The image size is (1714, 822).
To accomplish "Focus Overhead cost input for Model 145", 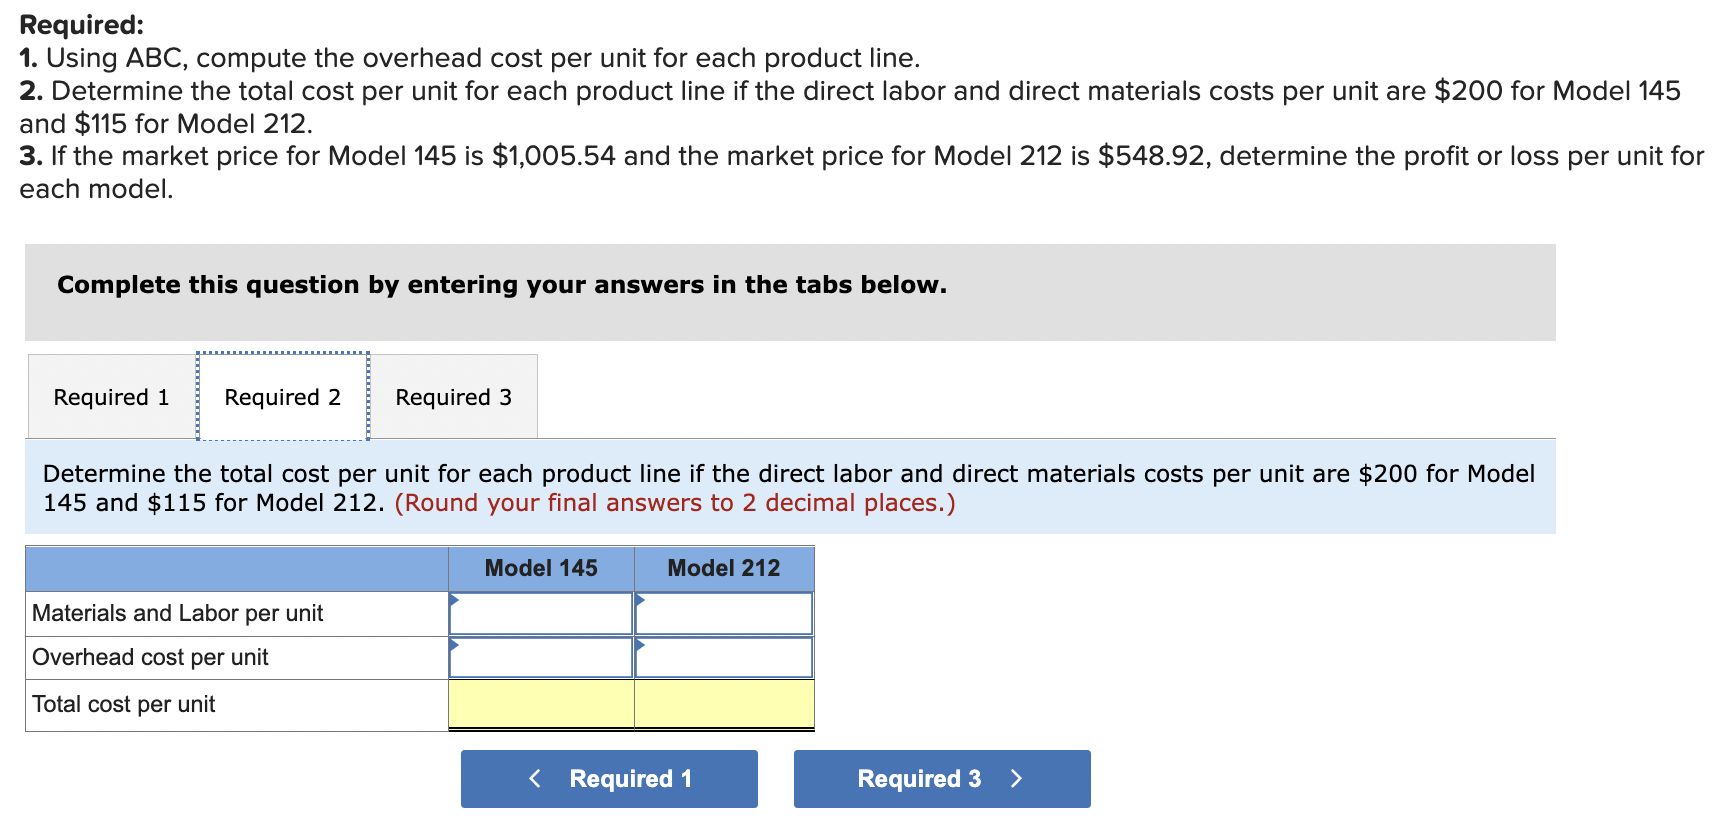I will 541,657.
